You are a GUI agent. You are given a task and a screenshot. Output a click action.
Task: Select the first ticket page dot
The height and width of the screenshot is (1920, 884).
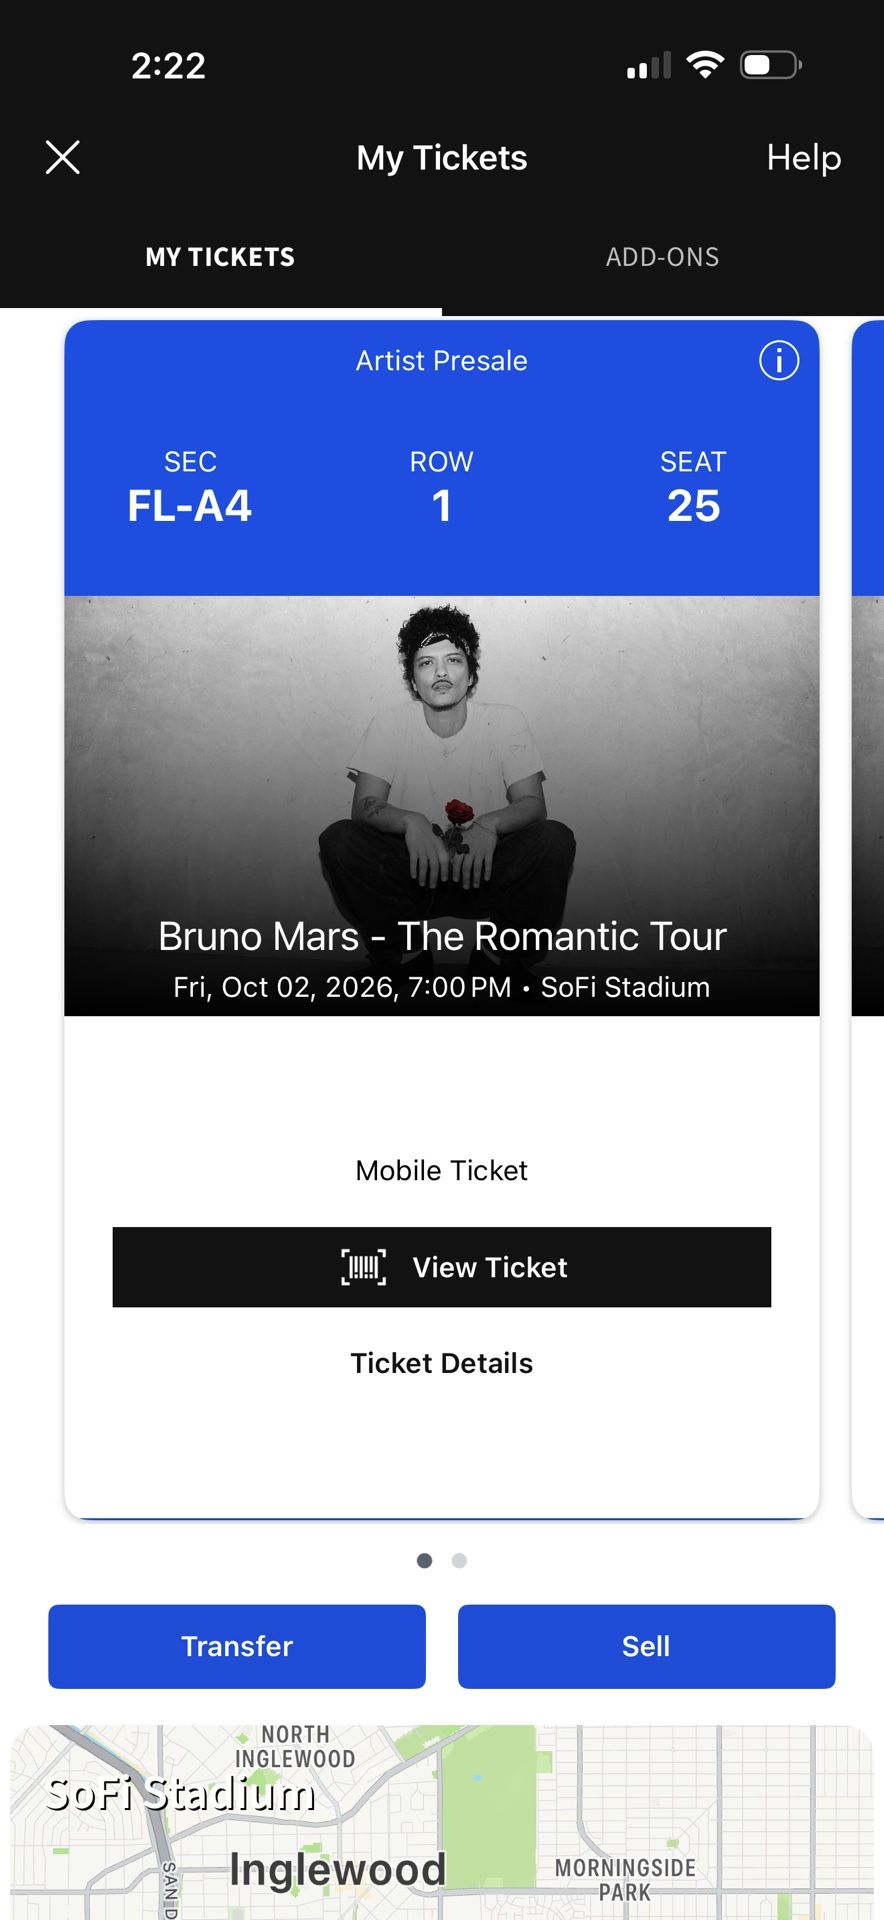pyautogui.click(x=424, y=1560)
